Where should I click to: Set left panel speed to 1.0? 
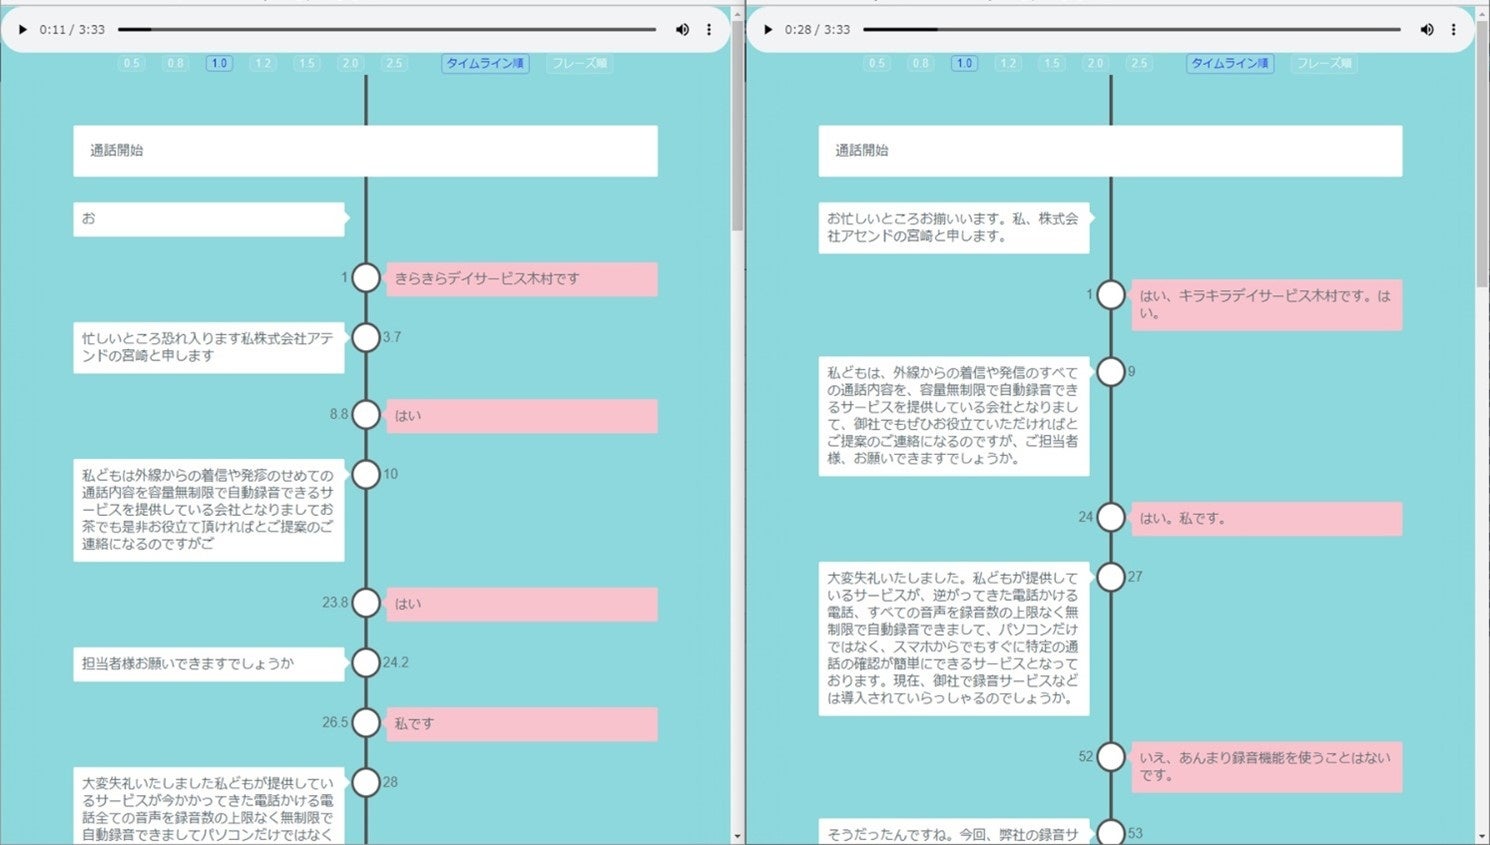pyautogui.click(x=219, y=63)
